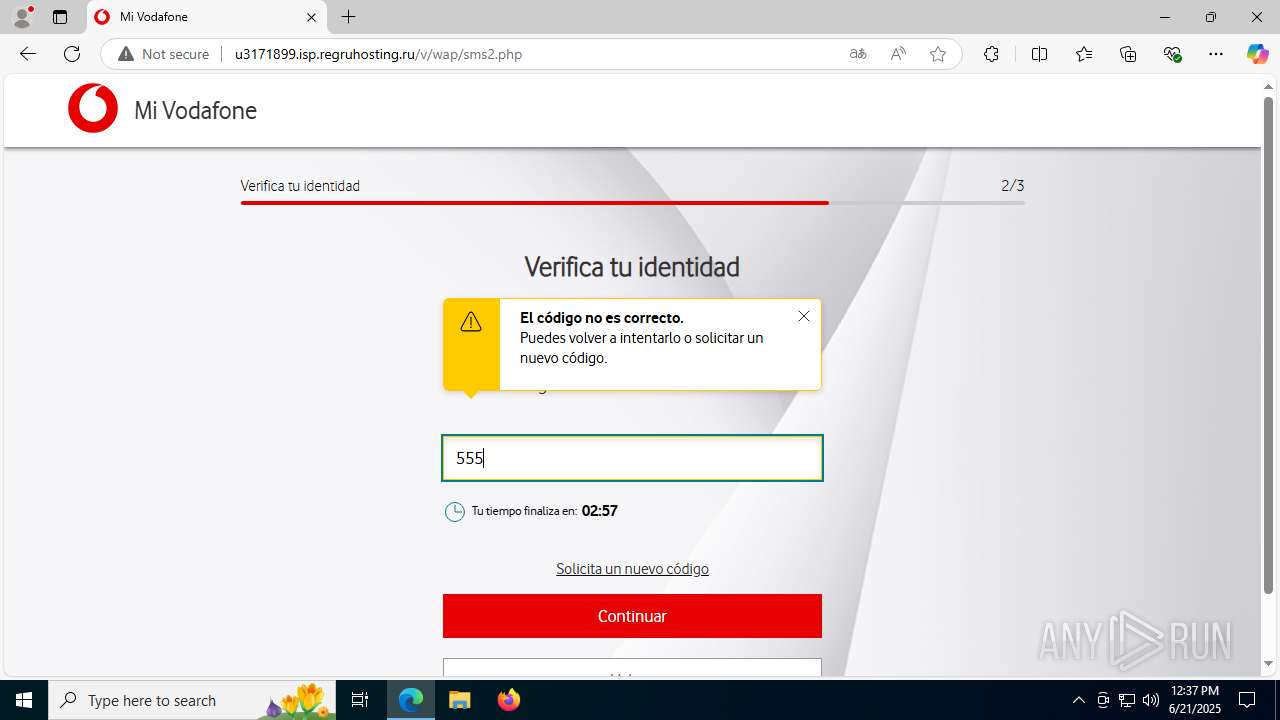Viewport: 1280px width, 720px height.
Task: Click the Not secure warning indicator
Action: coord(164,54)
